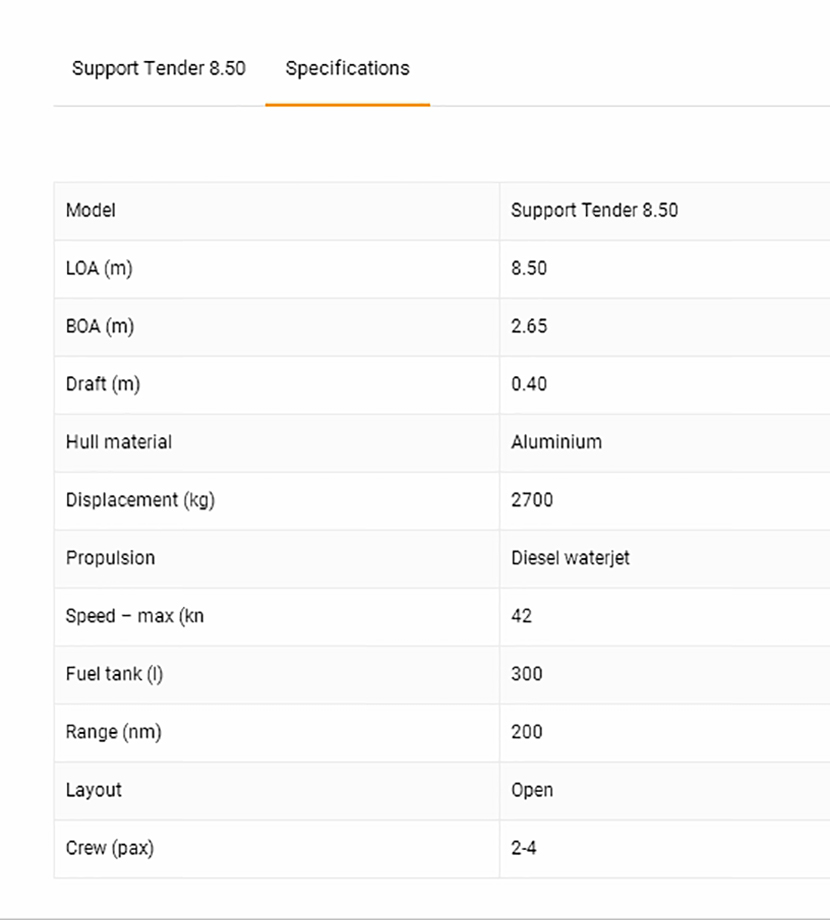Click the Open layout value
Image resolution: width=830 pixels, height=920 pixels.
532,791
